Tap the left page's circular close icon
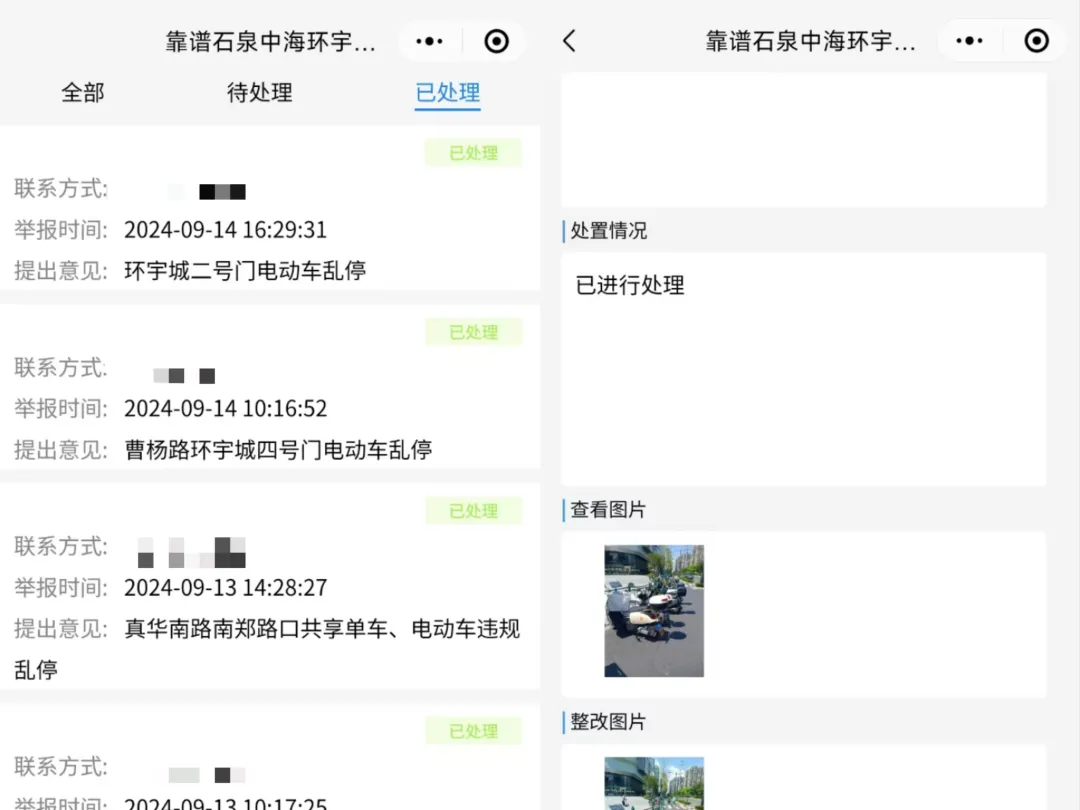 tap(496, 41)
